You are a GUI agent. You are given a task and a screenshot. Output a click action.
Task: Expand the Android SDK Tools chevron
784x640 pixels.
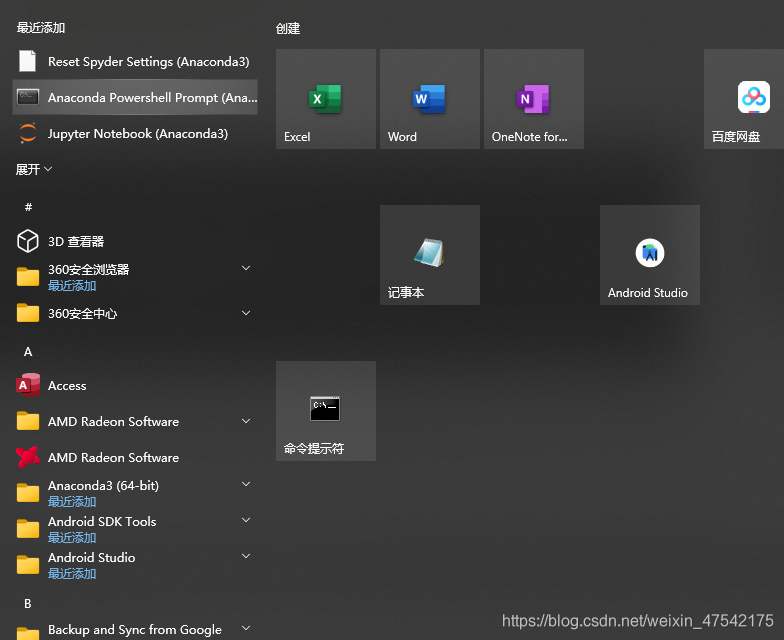click(x=246, y=520)
